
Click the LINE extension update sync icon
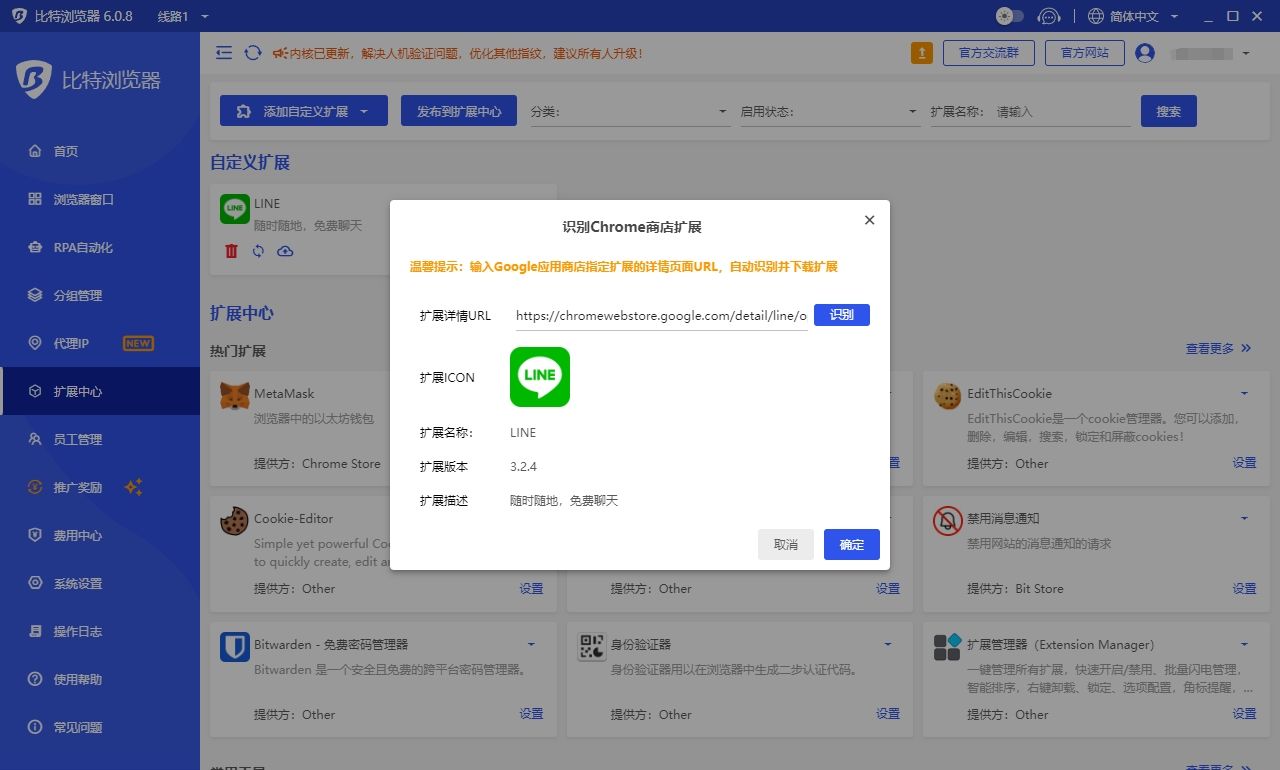coord(258,251)
